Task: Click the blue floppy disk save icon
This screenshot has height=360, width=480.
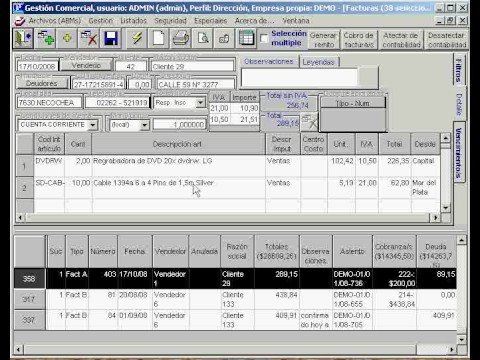Action: 111,38
